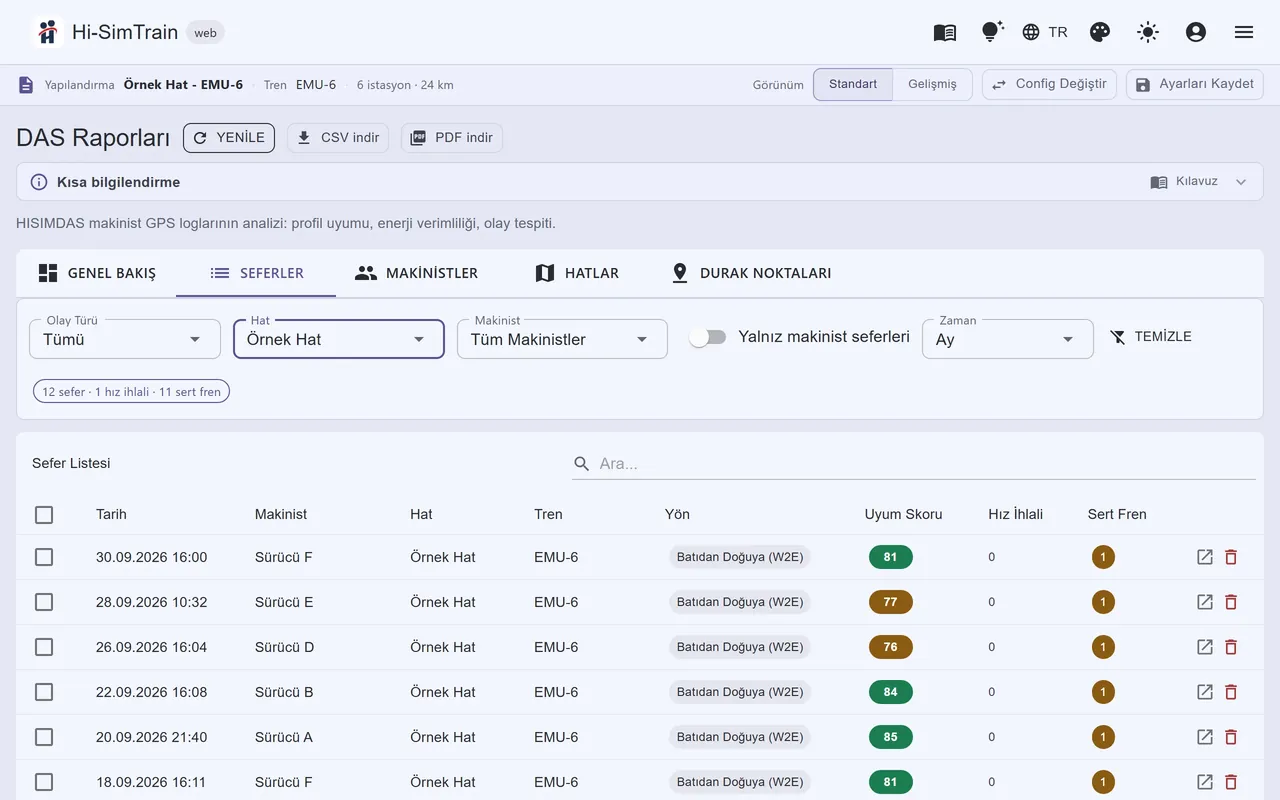Delete the 26.09.2026 16:04 trip
The height and width of the screenshot is (800, 1280).
[x=1231, y=647]
